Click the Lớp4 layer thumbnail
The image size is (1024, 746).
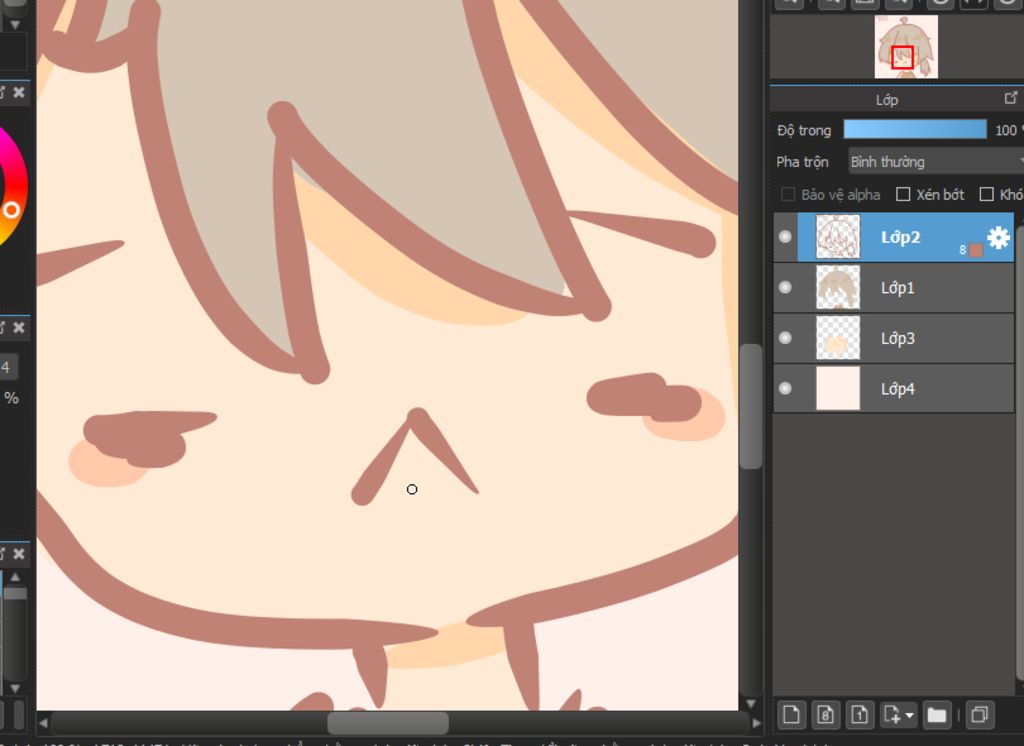(838, 388)
